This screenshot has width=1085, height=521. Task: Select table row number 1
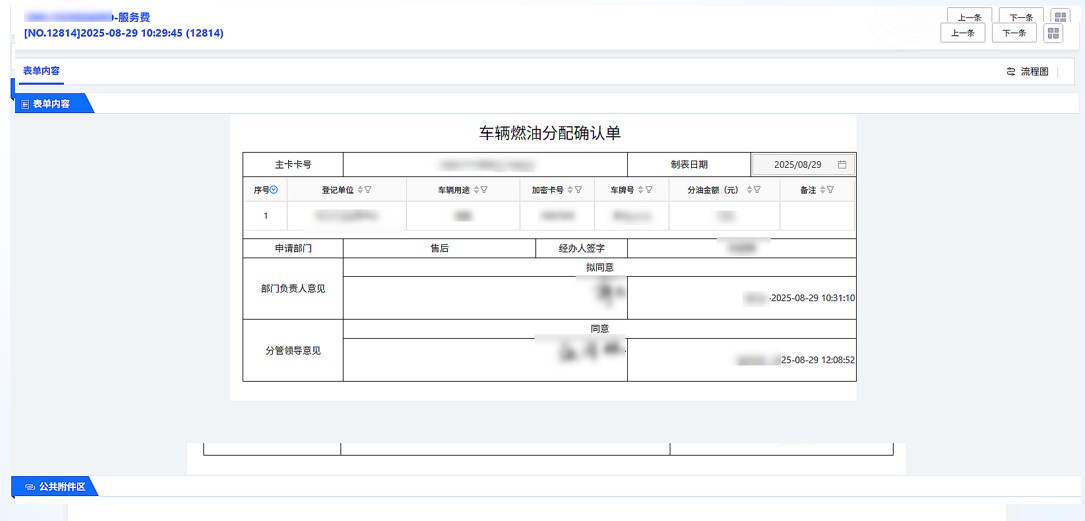point(265,215)
